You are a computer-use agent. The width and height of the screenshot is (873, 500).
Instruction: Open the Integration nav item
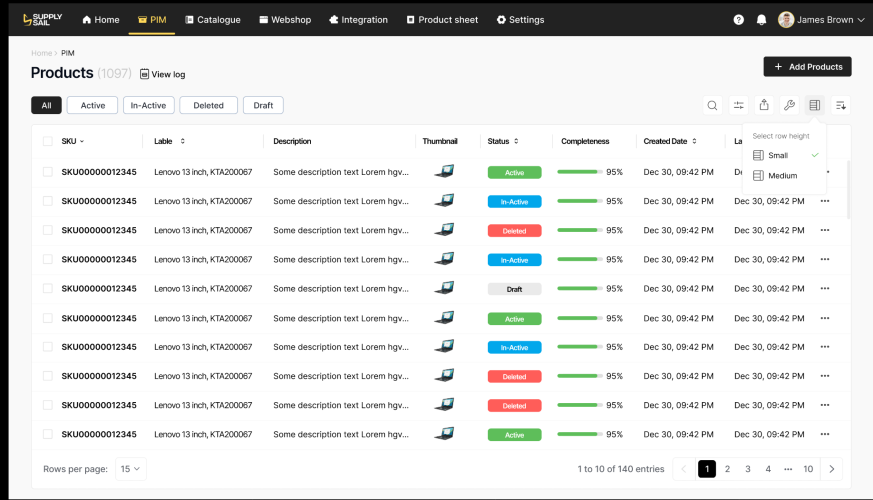(x=358, y=19)
